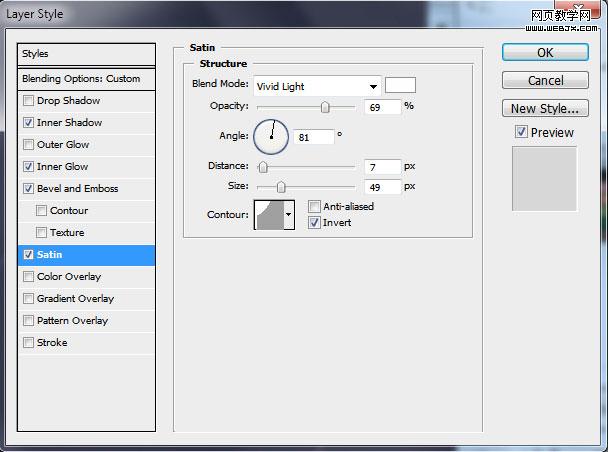
Task: Confirm with the OK button
Action: click(x=545, y=52)
